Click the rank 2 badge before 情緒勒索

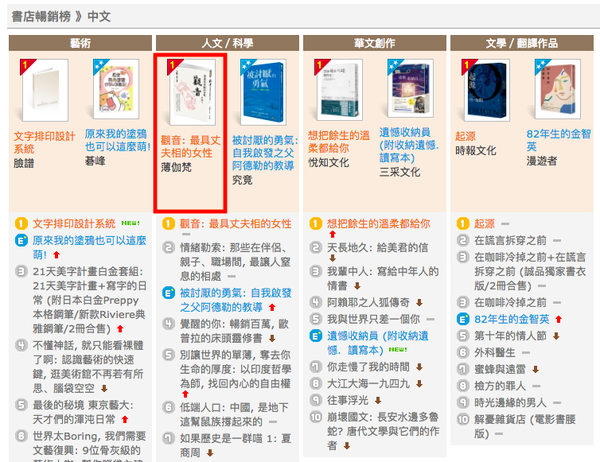(x=168, y=248)
